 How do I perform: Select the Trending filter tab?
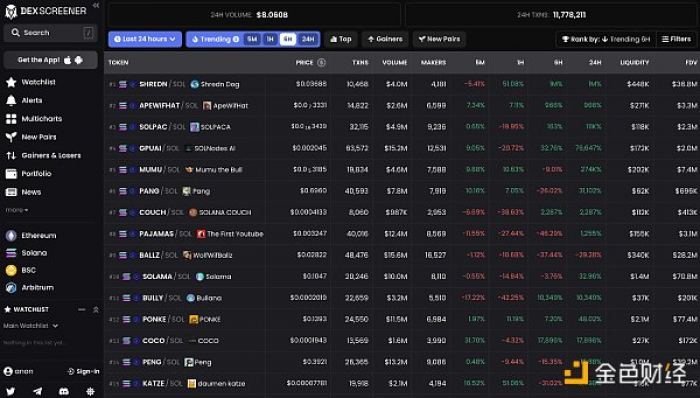(x=215, y=39)
